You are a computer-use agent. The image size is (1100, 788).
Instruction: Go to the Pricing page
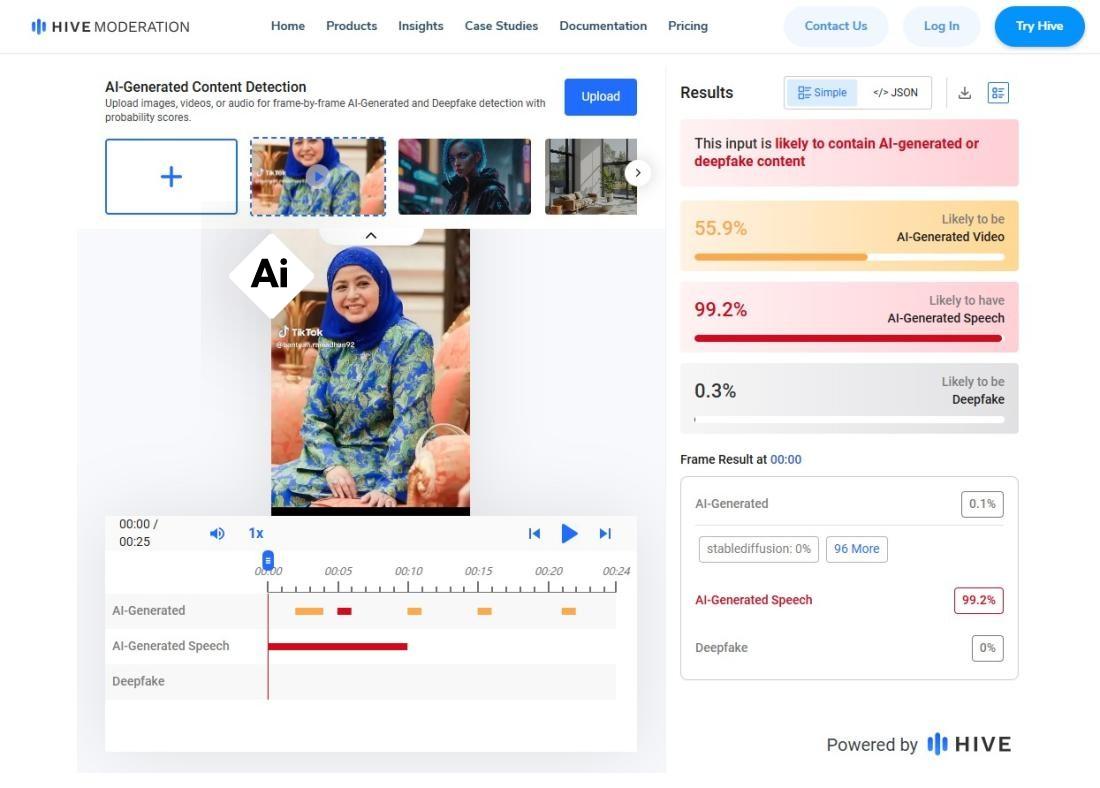pyautogui.click(x=687, y=26)
